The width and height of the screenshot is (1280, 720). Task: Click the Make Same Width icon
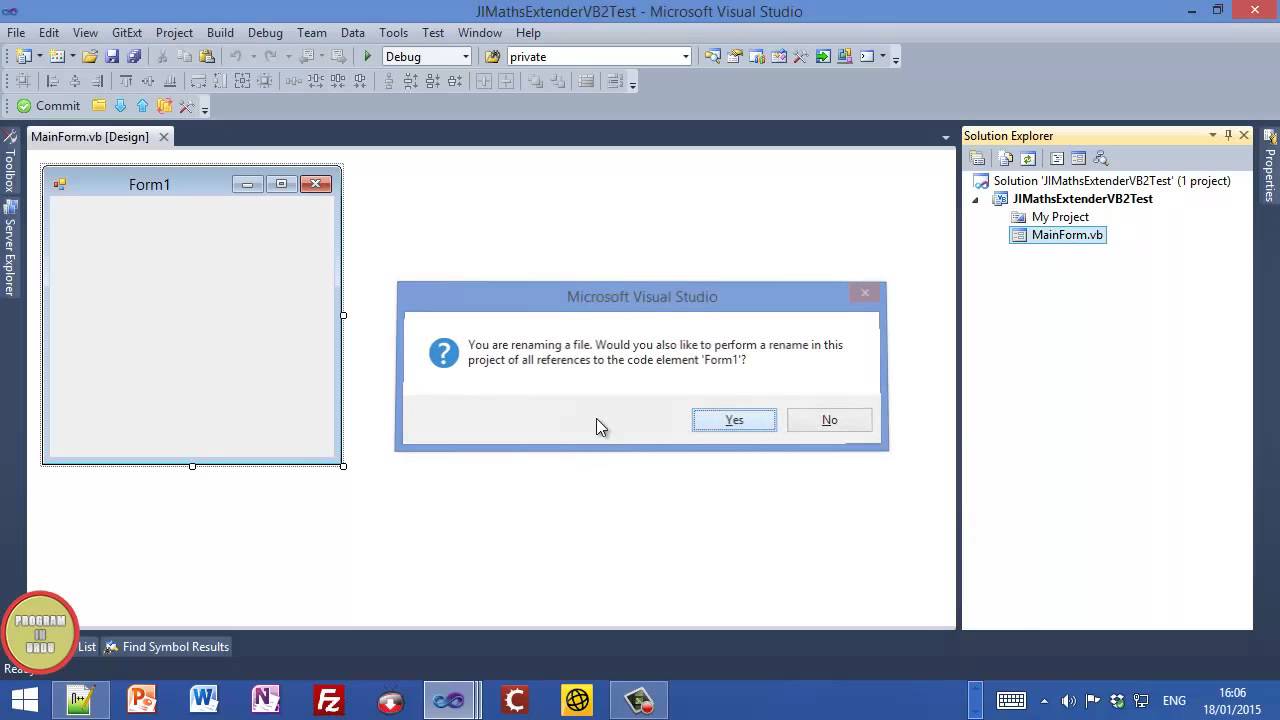tap(198, 81)
